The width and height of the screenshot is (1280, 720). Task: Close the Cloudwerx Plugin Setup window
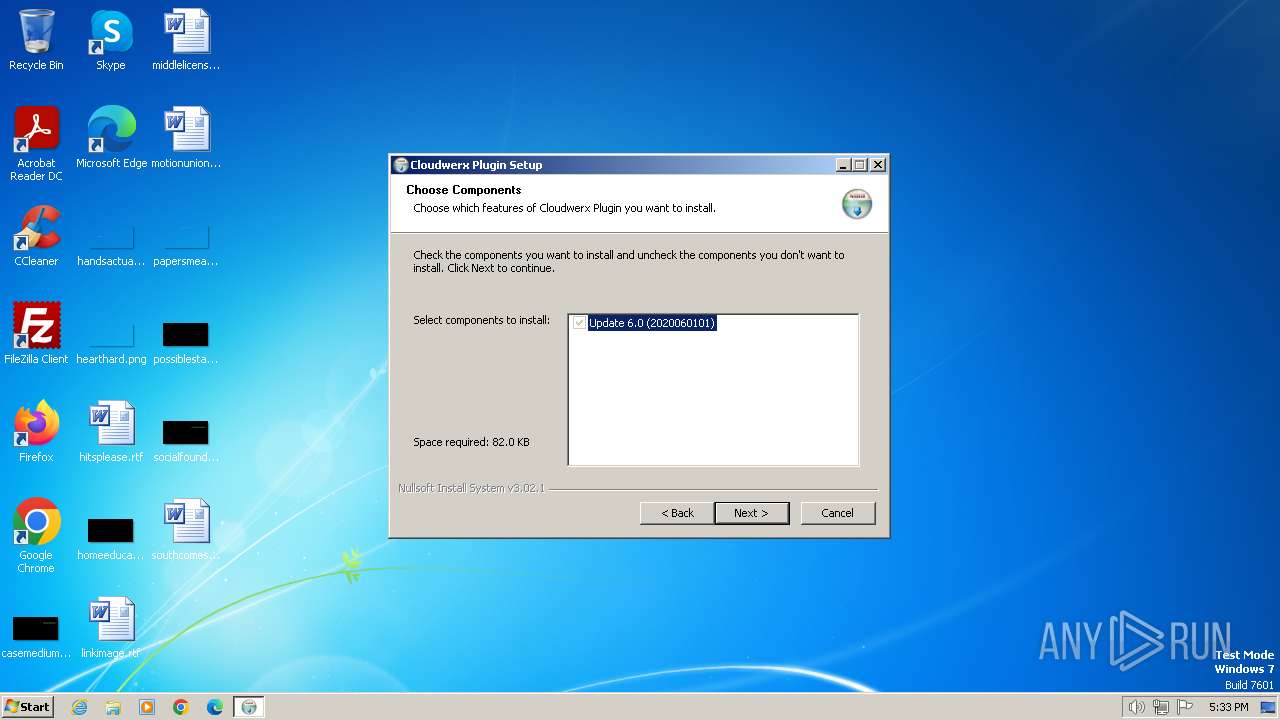(x=878, y=165)
